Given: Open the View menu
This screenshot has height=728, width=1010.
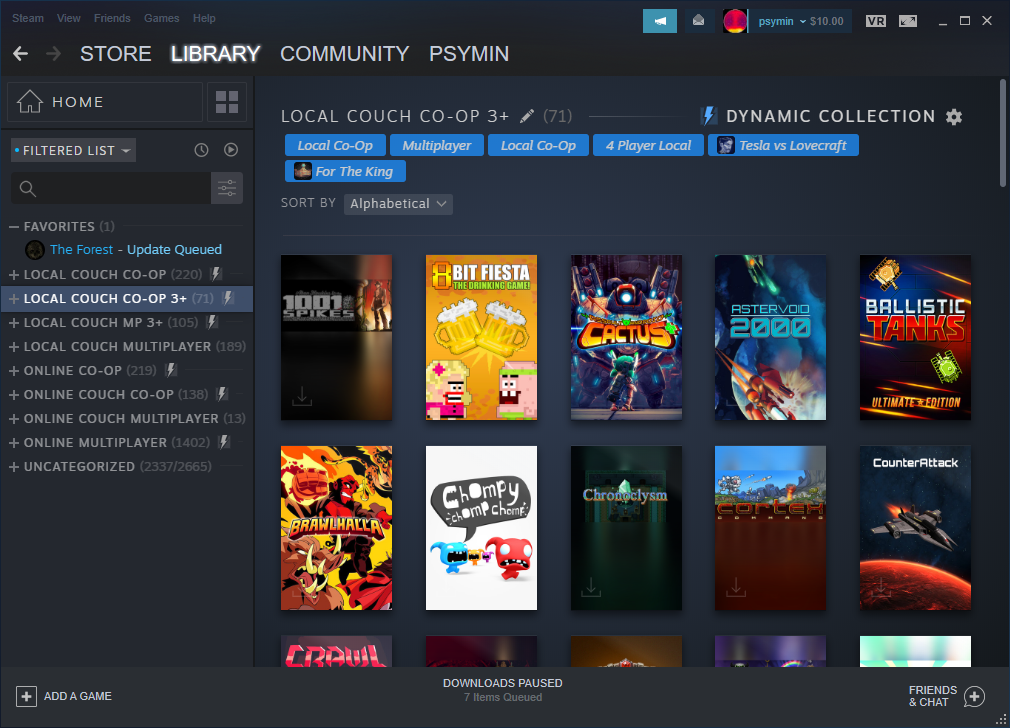Looking at the screenshot, I should point(68,18).
